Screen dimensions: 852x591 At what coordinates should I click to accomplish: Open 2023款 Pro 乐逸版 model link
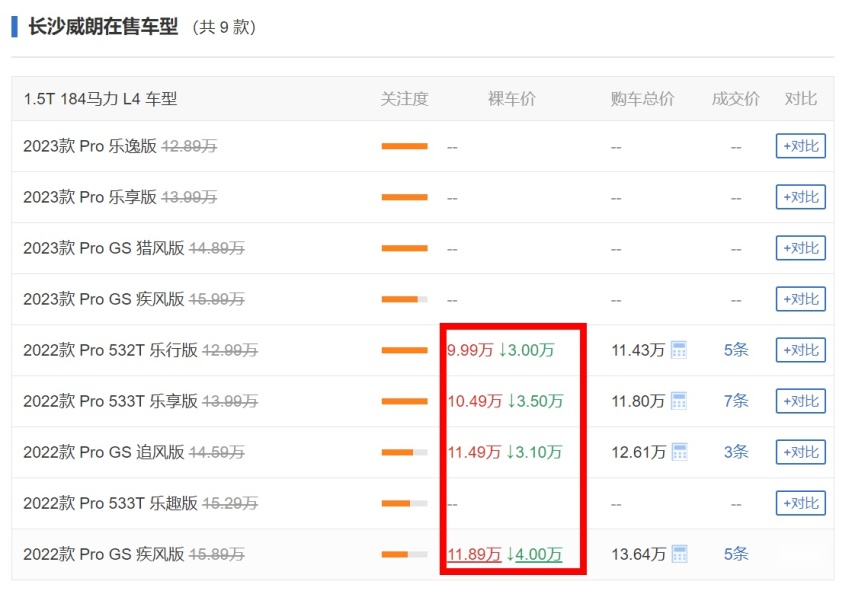click(90, 146)
